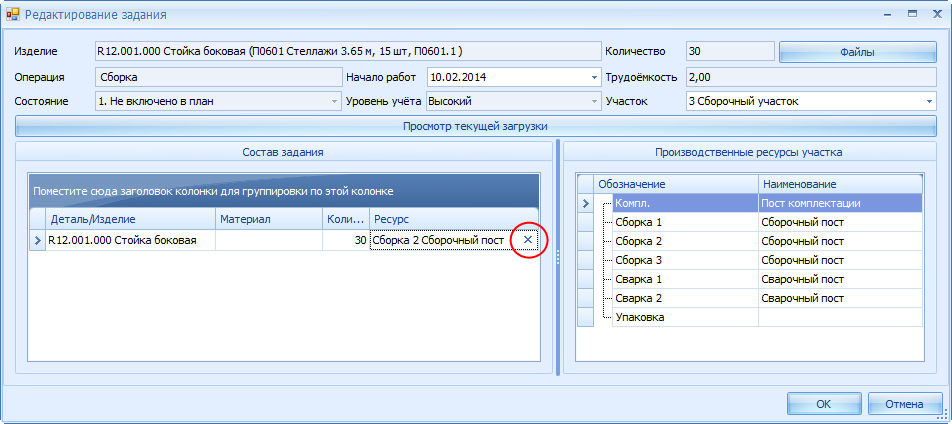Click the group-by-column panel header
952x424 pixels.
(284, 191)
